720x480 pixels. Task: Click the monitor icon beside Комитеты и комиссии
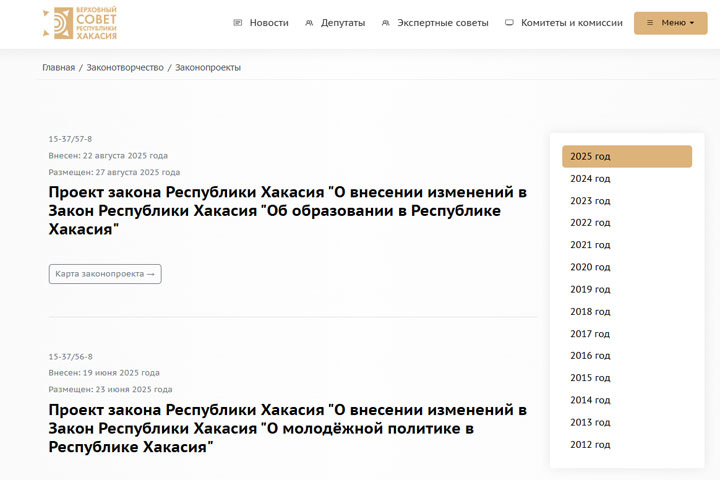coord(509,23)
